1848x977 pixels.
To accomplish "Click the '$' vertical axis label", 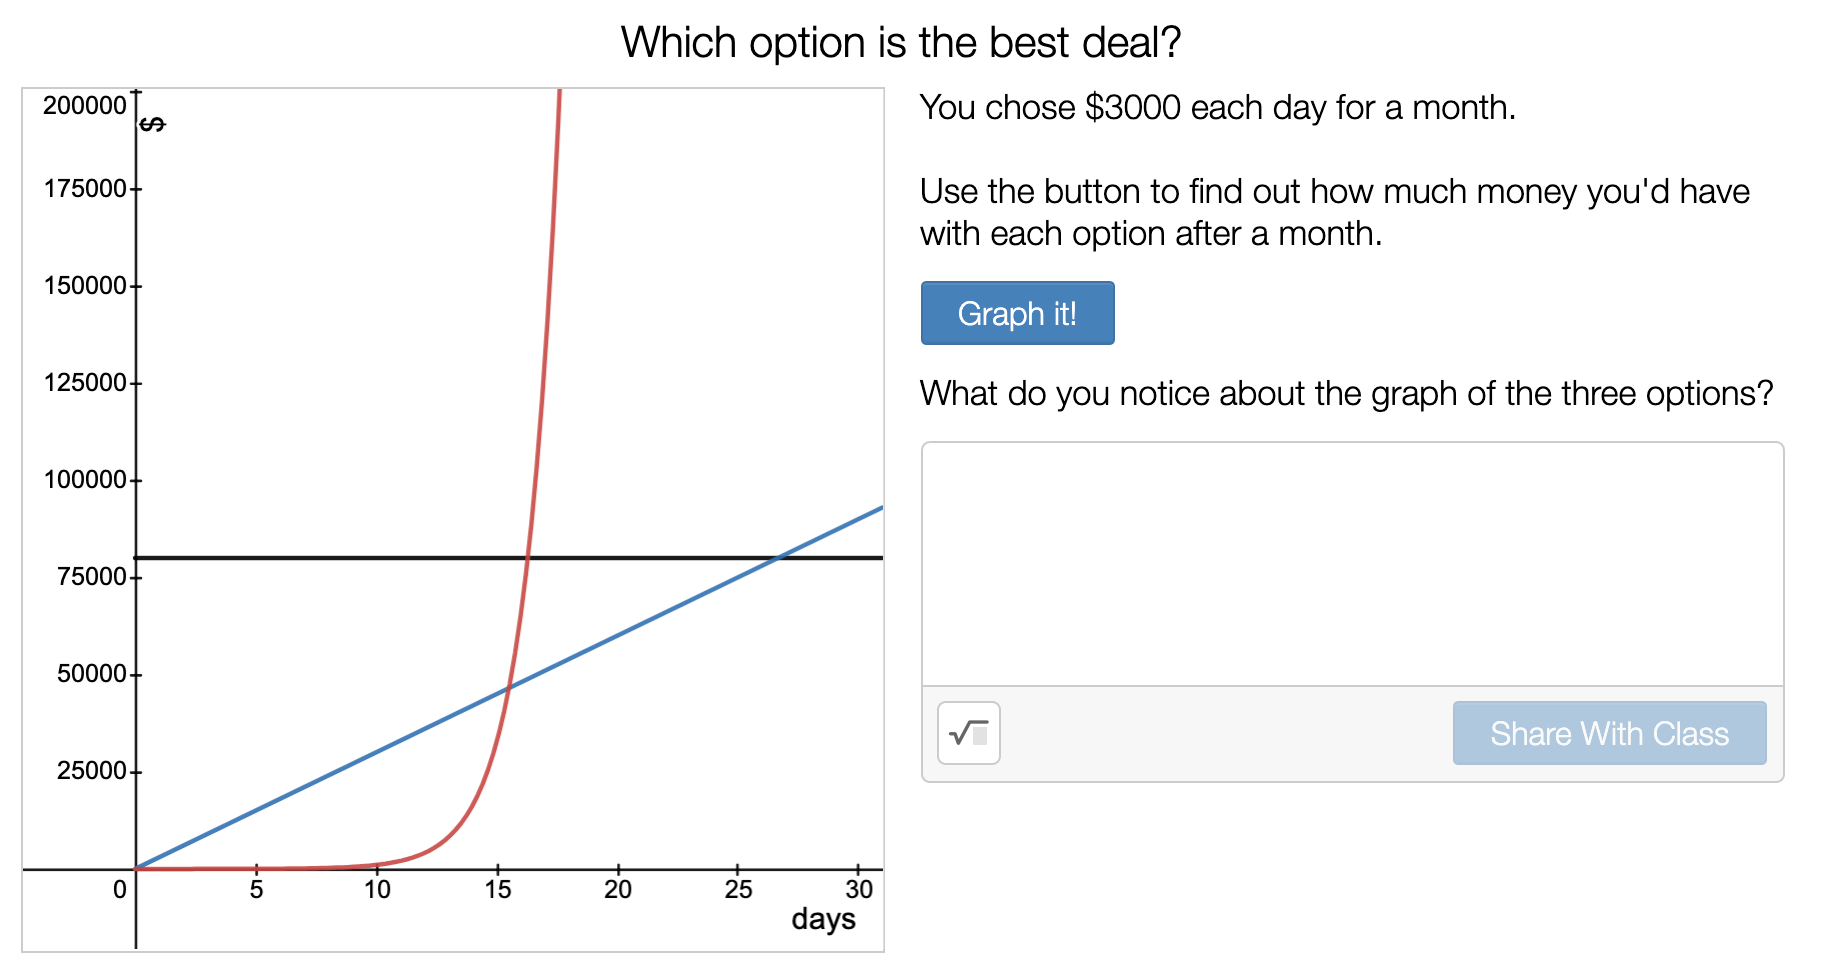I will [152, 124].
